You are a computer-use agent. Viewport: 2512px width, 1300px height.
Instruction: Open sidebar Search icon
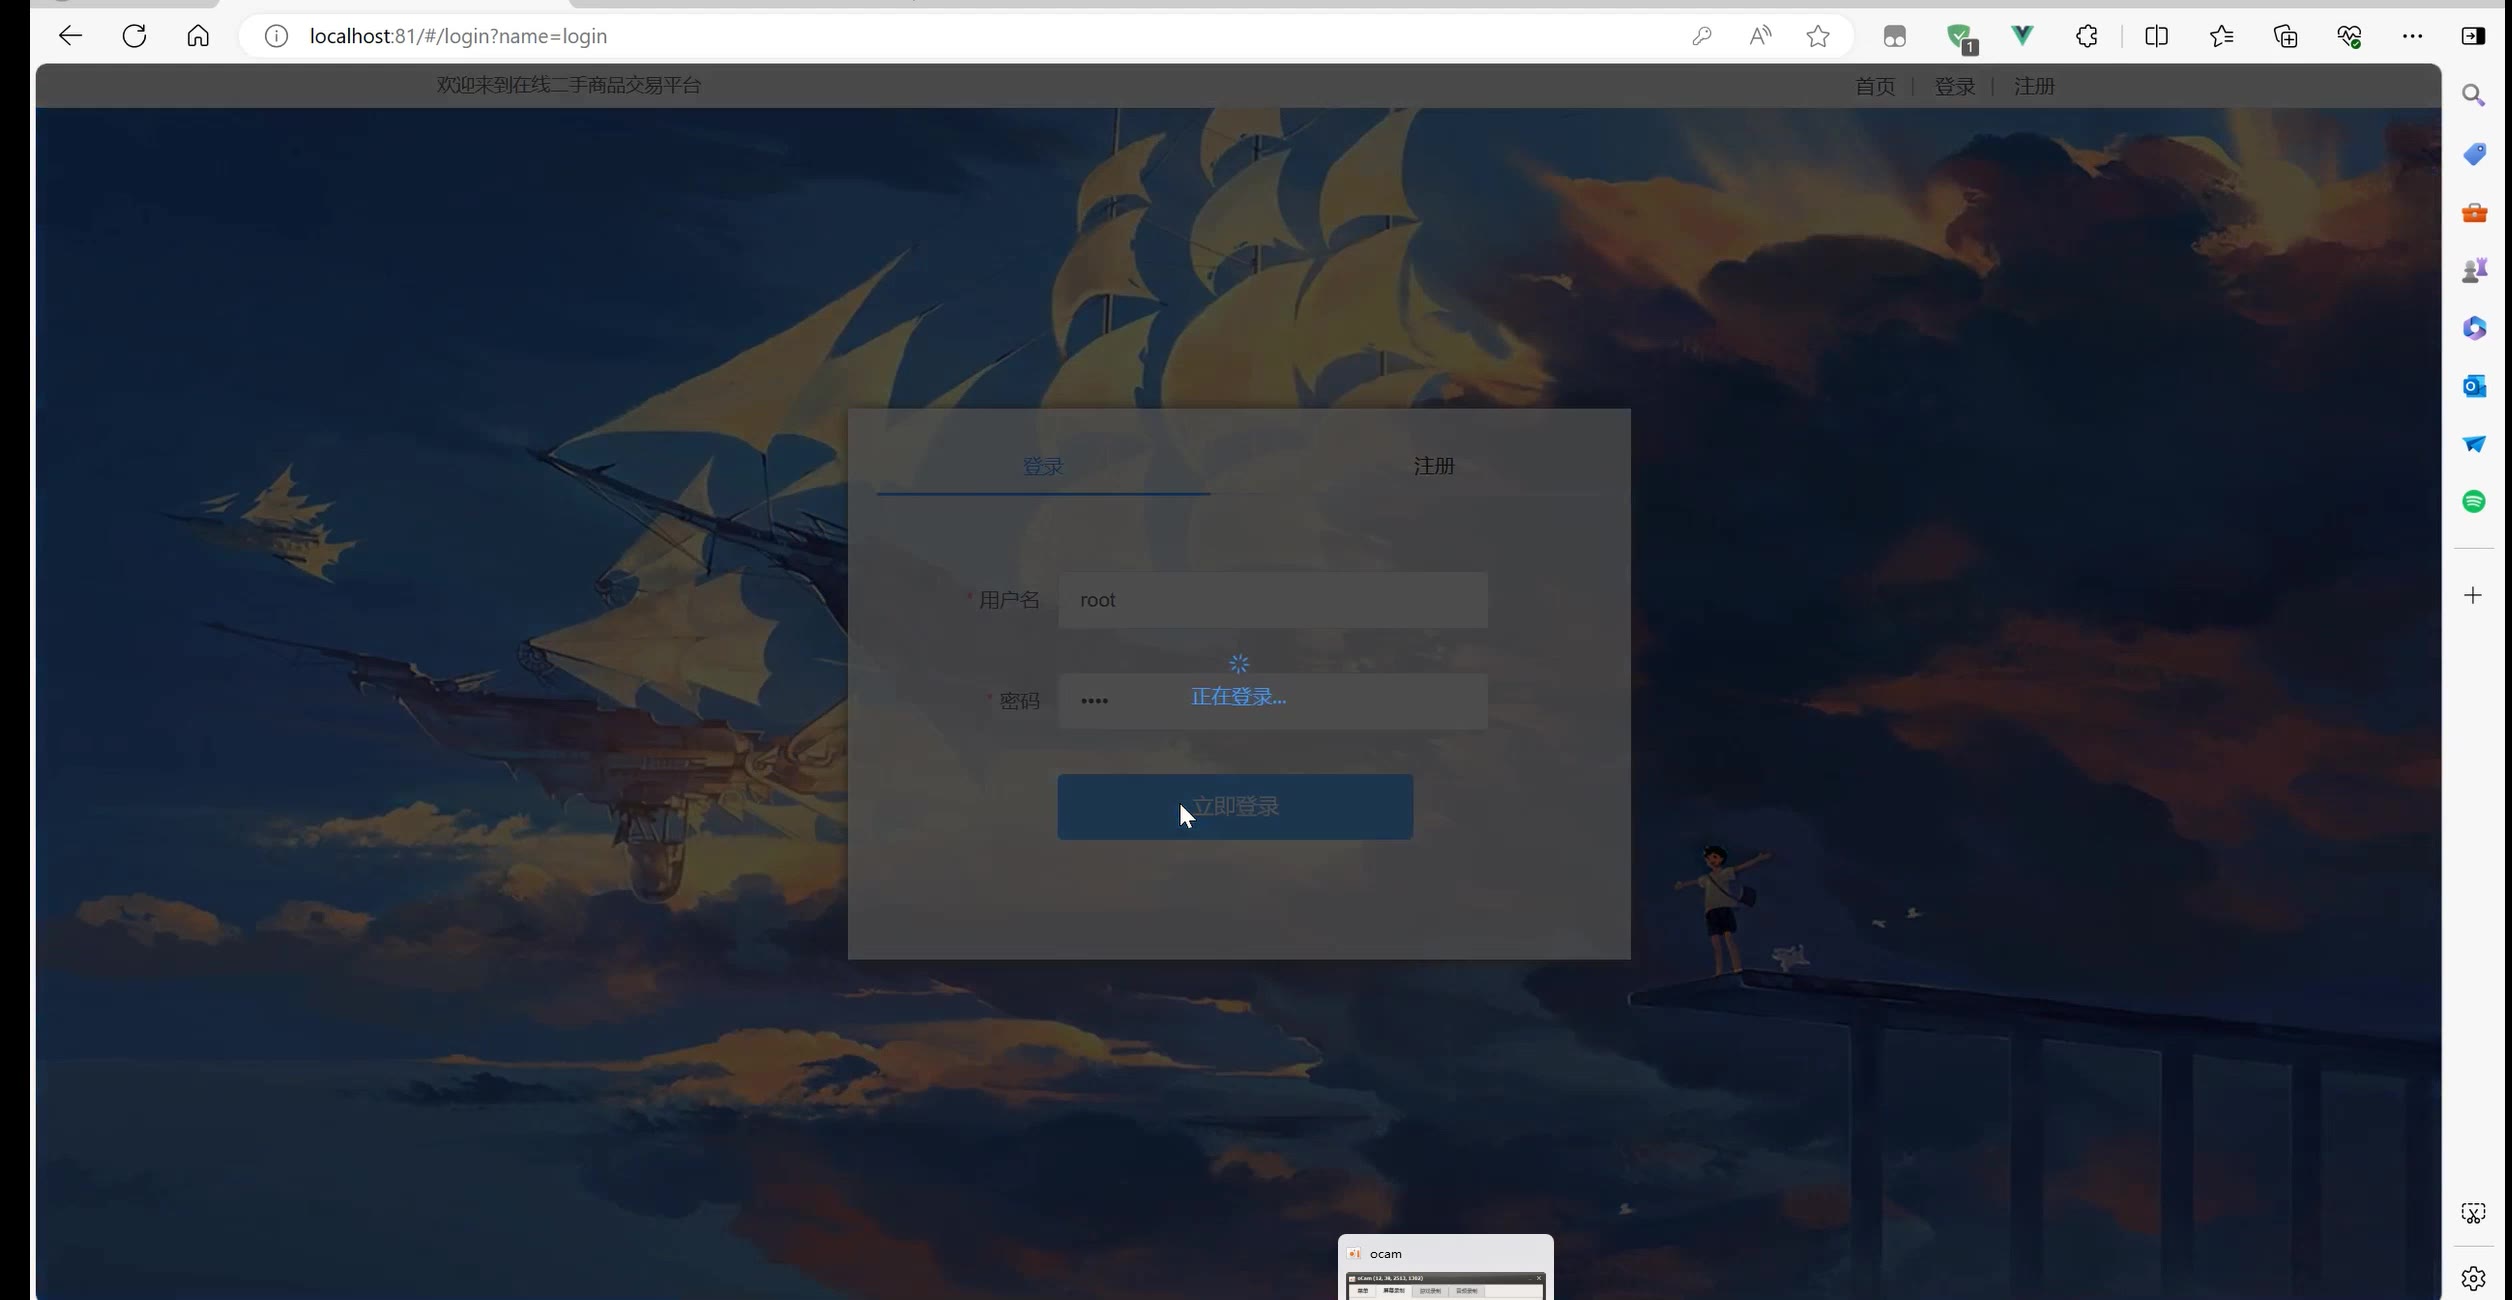tap(2473, 95)
